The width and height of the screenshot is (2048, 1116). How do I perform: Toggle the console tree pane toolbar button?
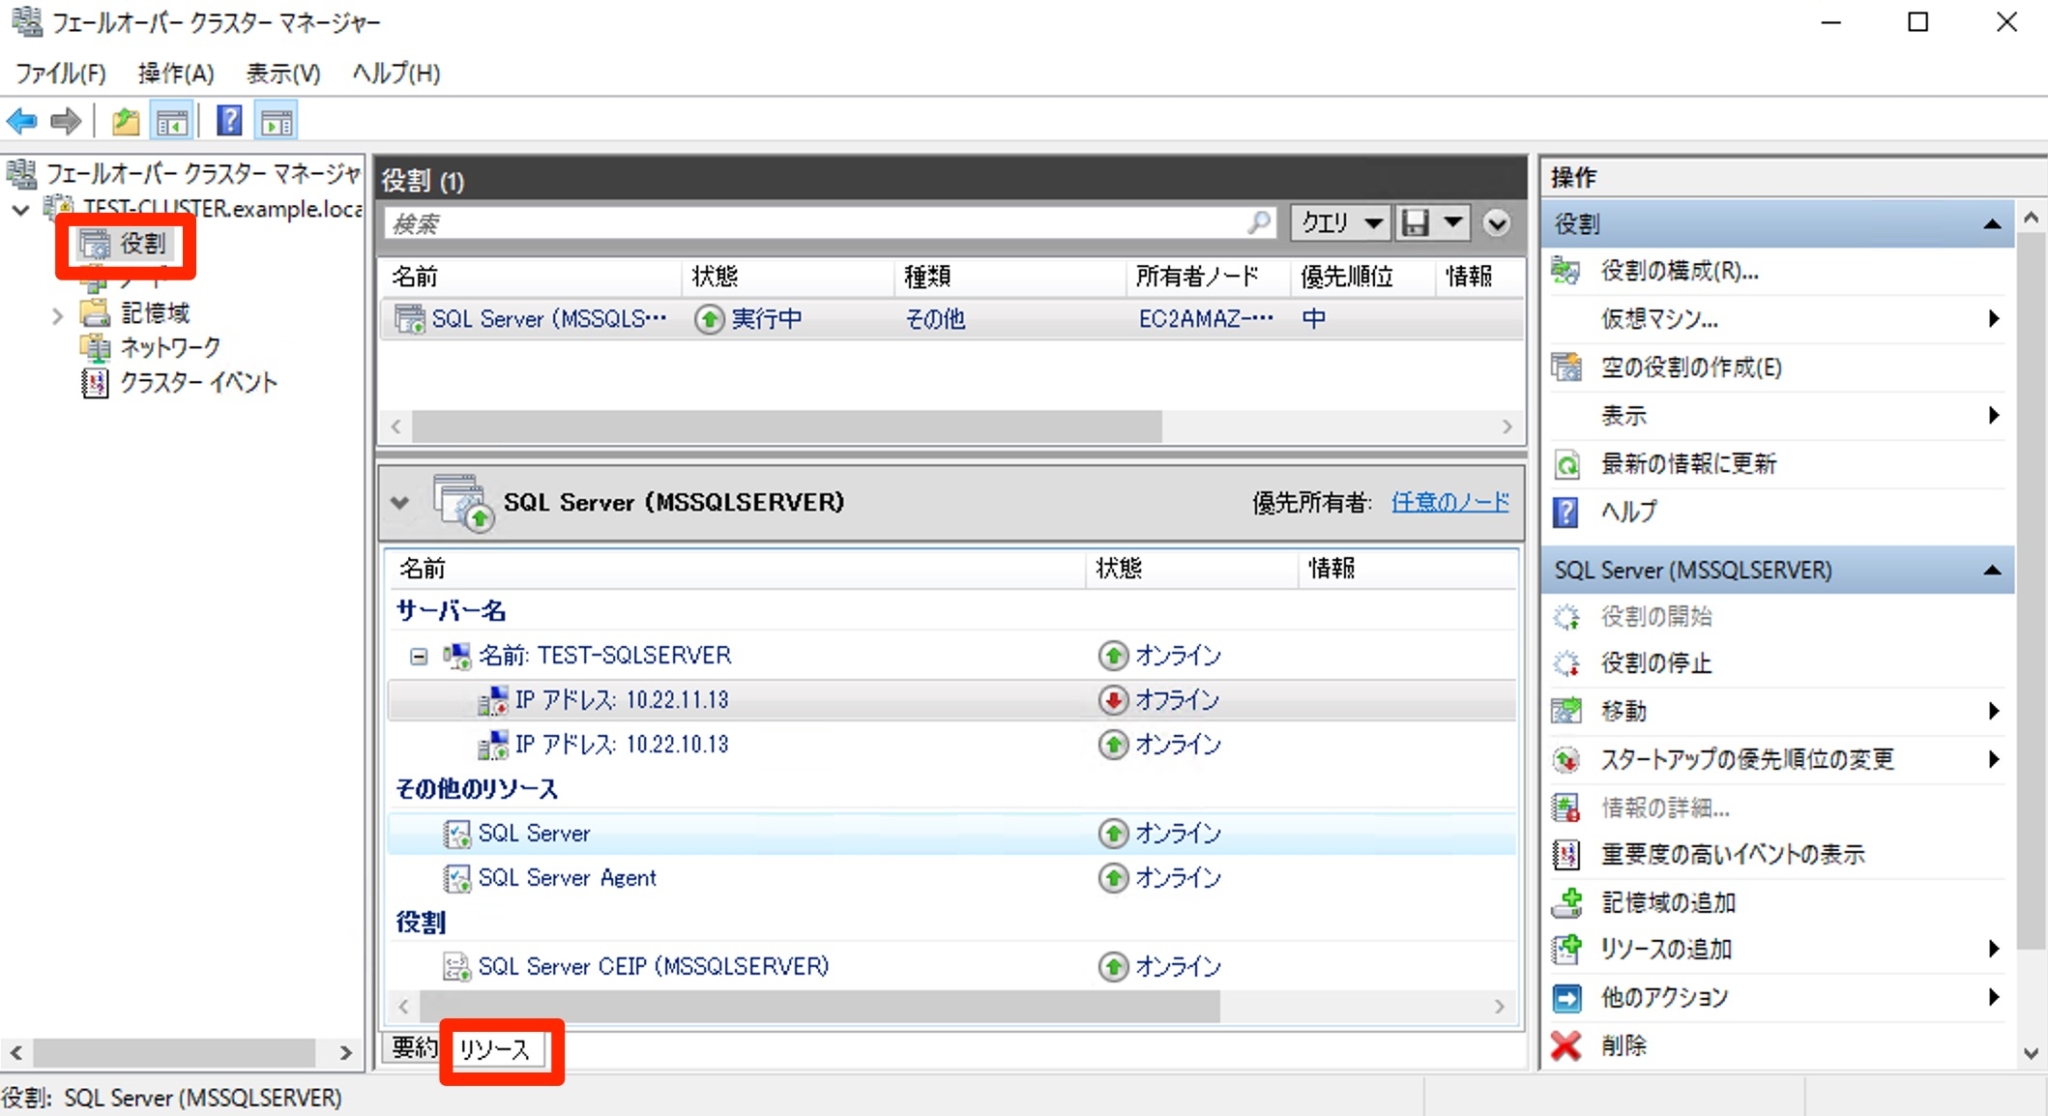pyautogui.click(x=172, y=120)
